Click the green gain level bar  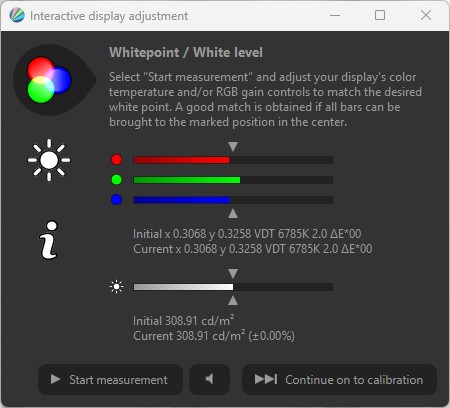pos(233,180)
